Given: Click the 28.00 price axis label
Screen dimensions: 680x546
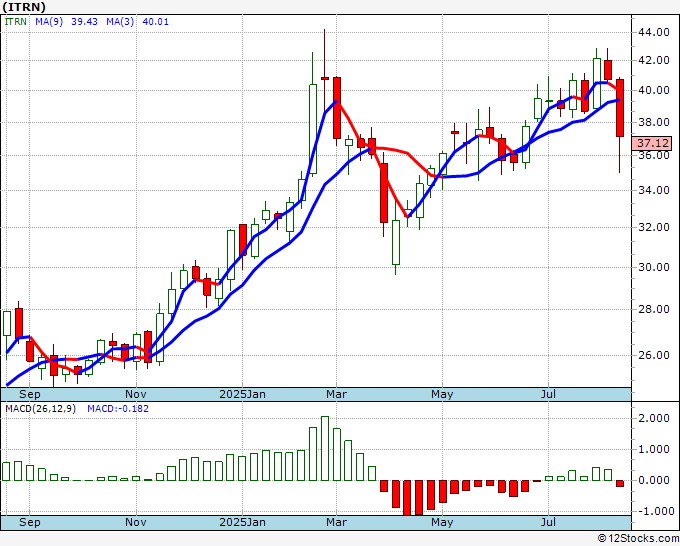Looking at the screenshot, I should [x=653, y=309].
